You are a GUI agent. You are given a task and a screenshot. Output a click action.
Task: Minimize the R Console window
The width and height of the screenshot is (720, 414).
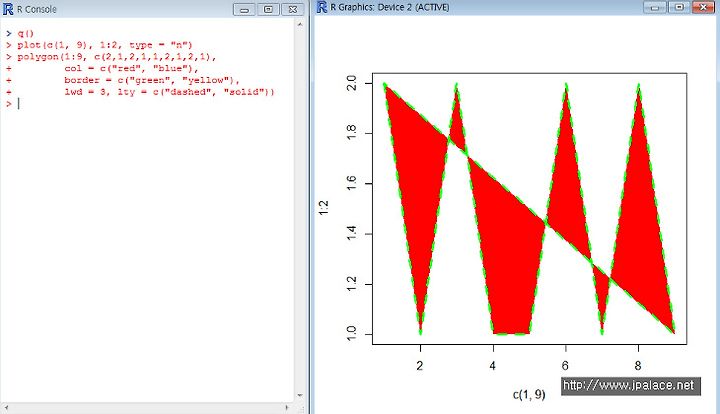pyautogui.click(x=244, y=9)
